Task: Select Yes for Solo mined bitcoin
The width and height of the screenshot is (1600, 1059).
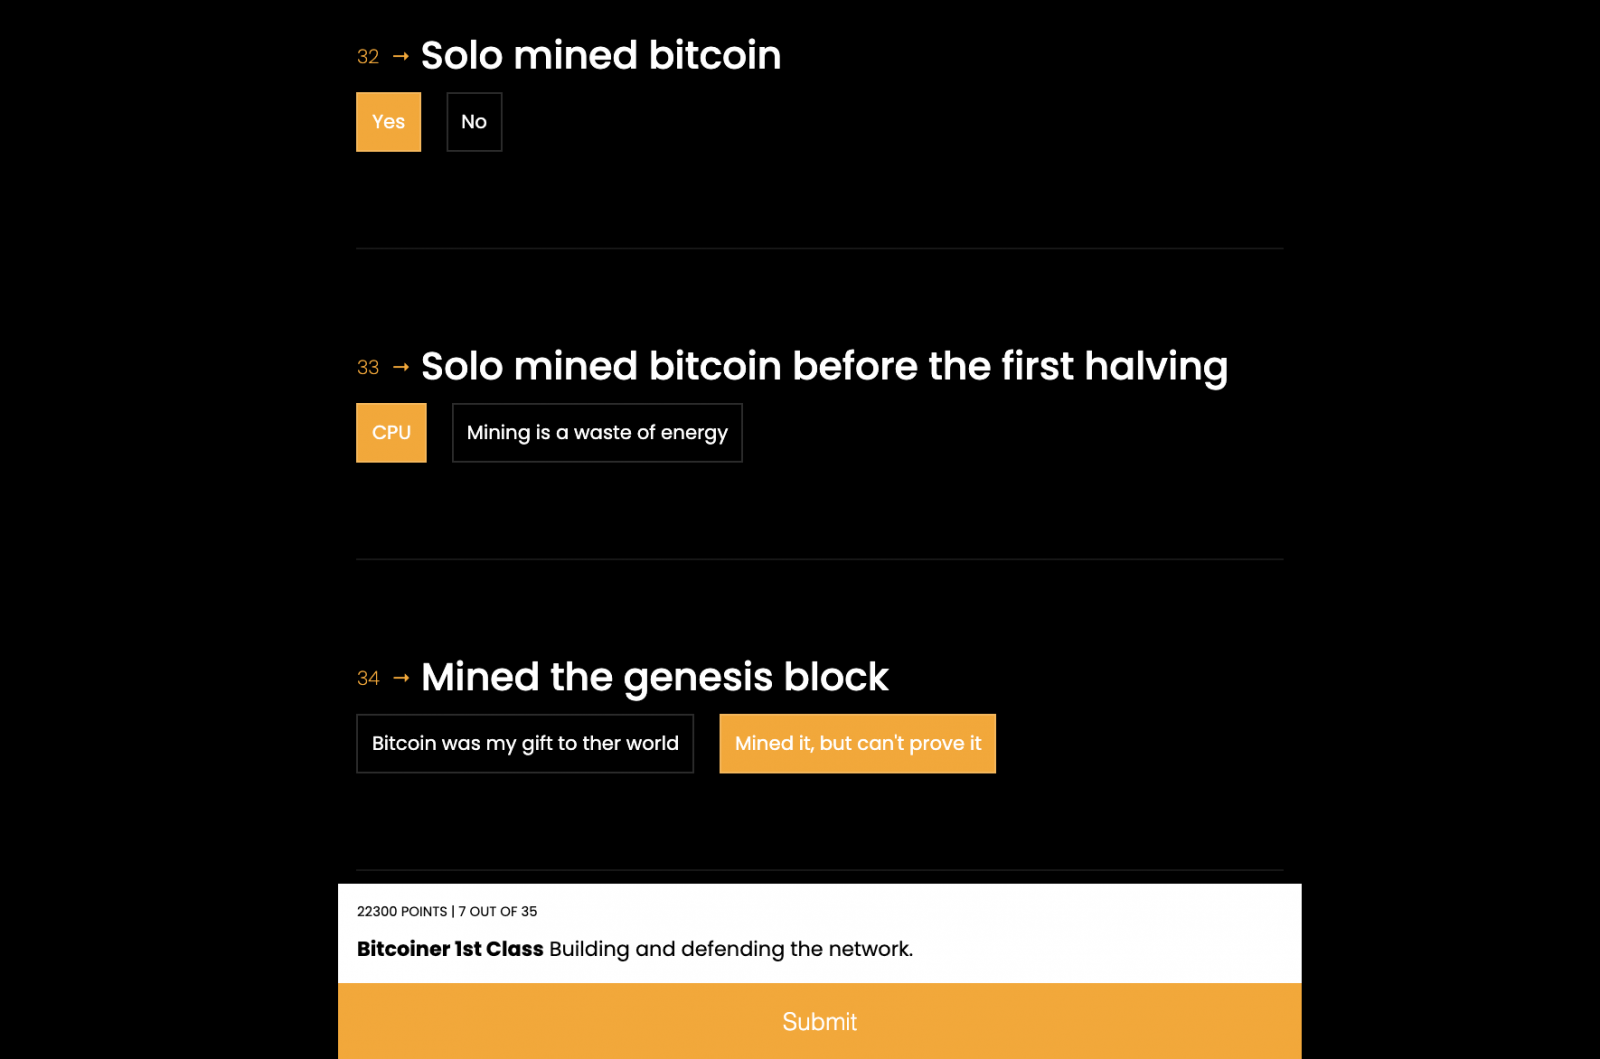Action: (388, 122)
